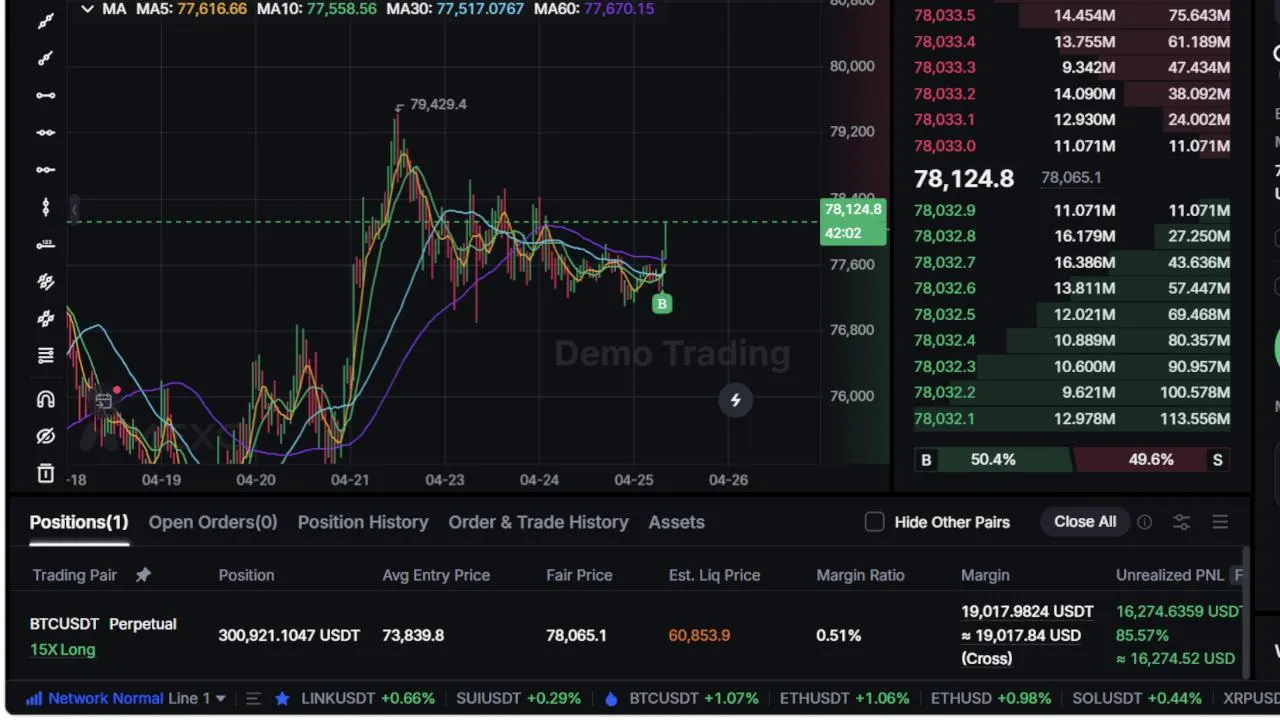The width and height of the screenshot is (1280, 720).
Task: Open the Positions(1) tab
Action: pos(79,522)
